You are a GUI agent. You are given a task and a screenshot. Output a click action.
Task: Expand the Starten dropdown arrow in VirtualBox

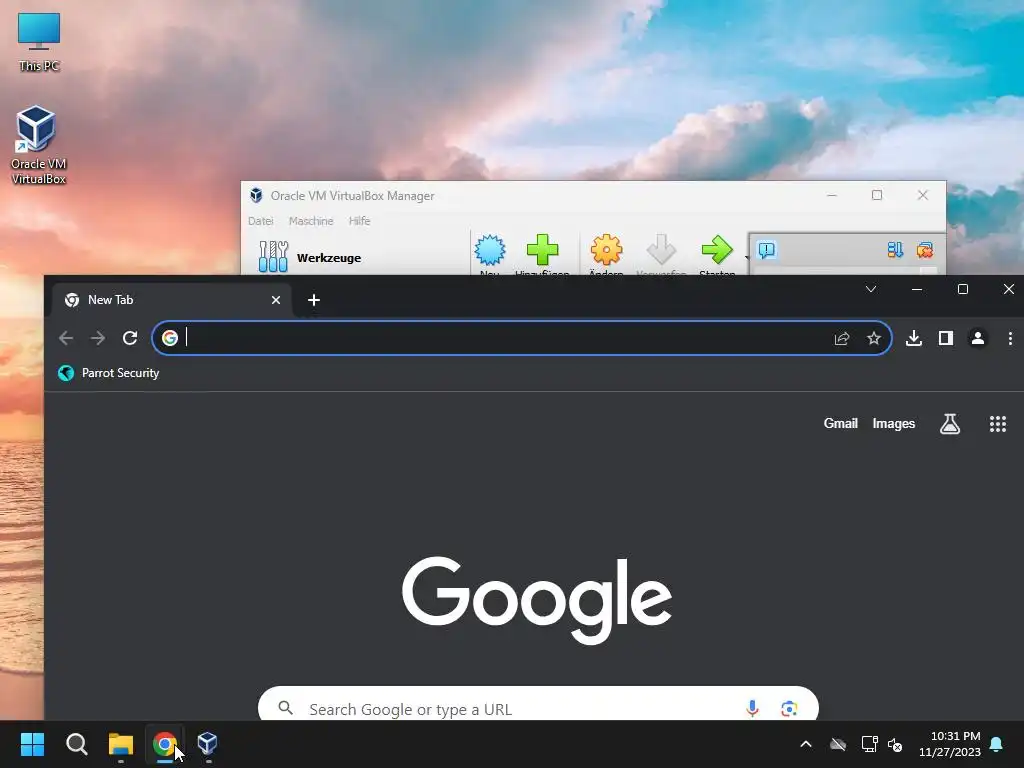point(746,257)
